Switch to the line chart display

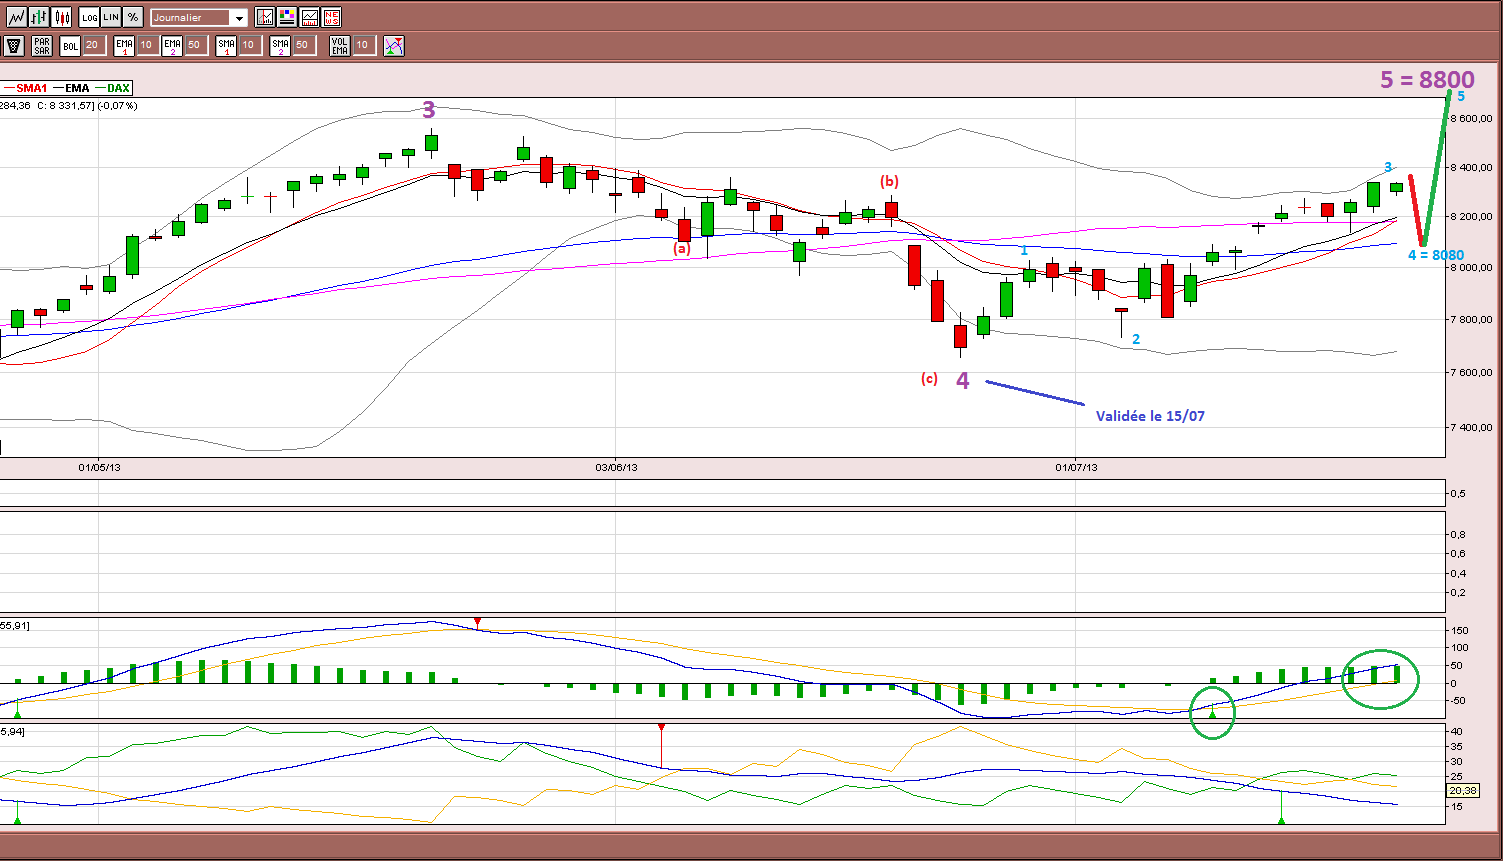pos(16,17)
